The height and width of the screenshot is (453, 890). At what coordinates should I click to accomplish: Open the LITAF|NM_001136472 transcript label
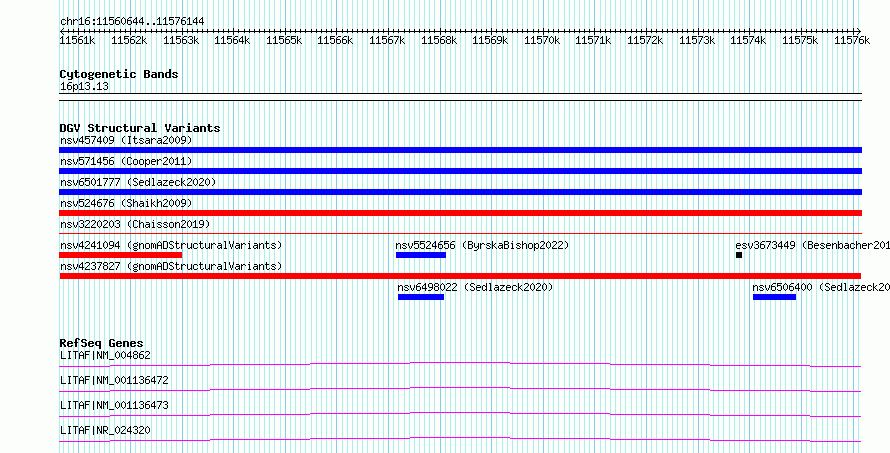[x=114, y=380]
